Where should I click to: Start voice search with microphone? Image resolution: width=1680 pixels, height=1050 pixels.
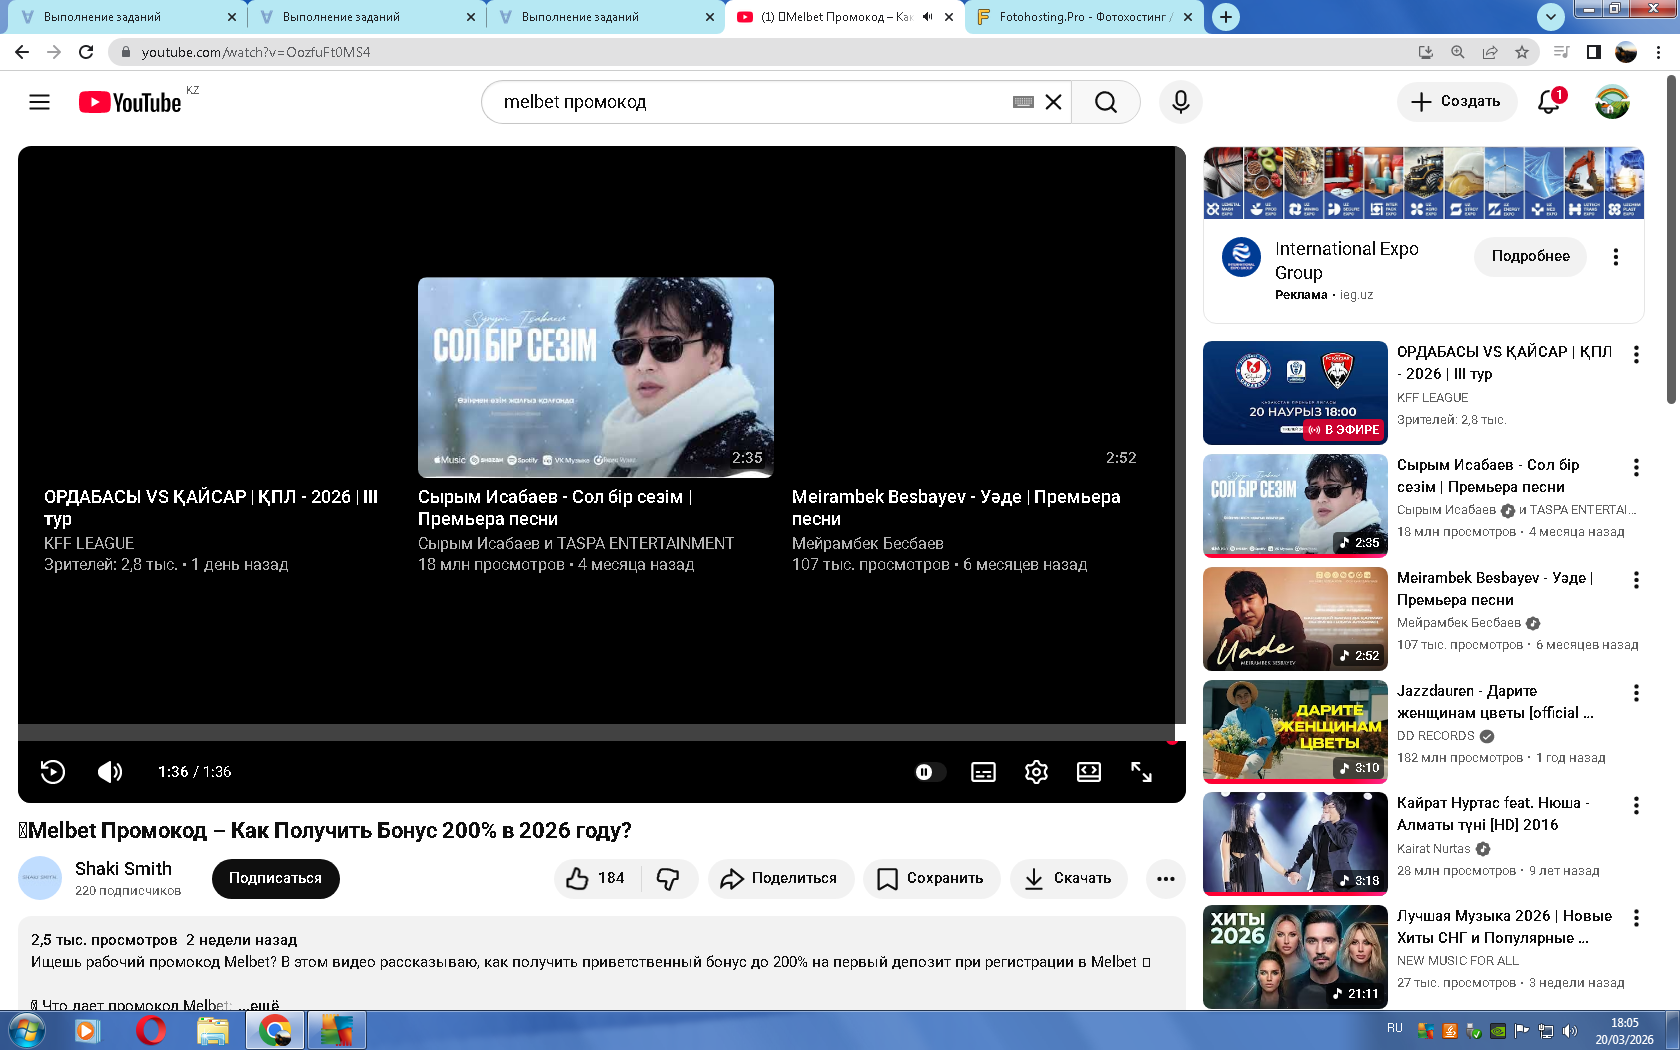tap(1181, 102)
